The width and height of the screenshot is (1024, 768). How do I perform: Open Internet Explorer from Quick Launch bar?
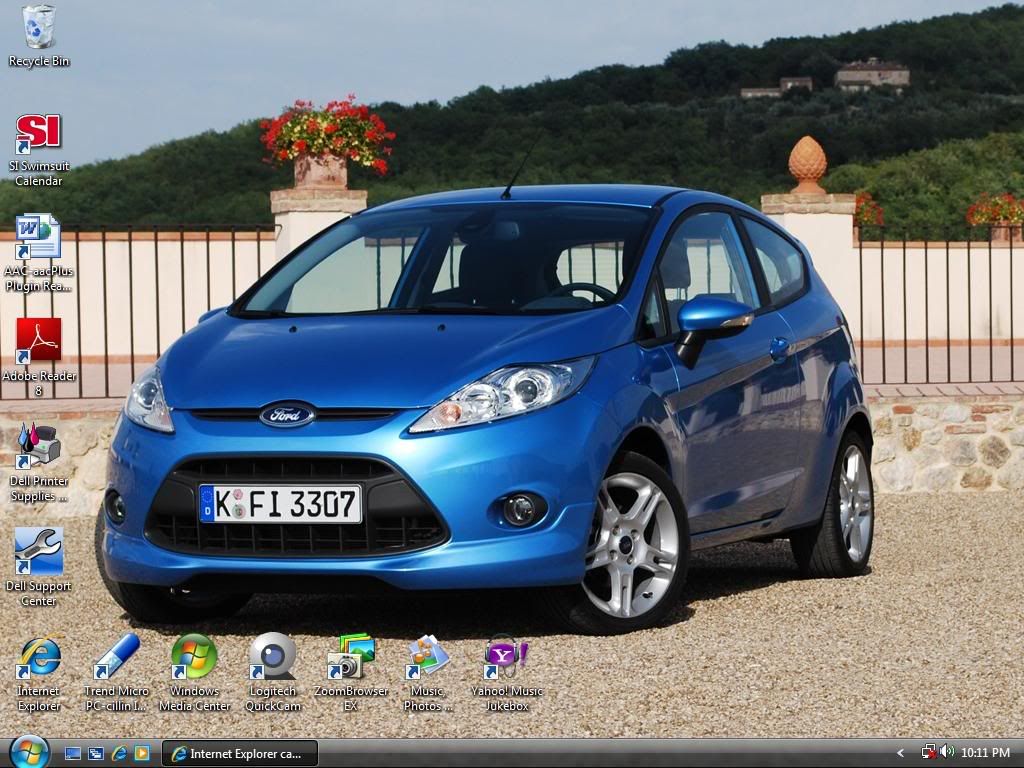[x=119, y=753]
